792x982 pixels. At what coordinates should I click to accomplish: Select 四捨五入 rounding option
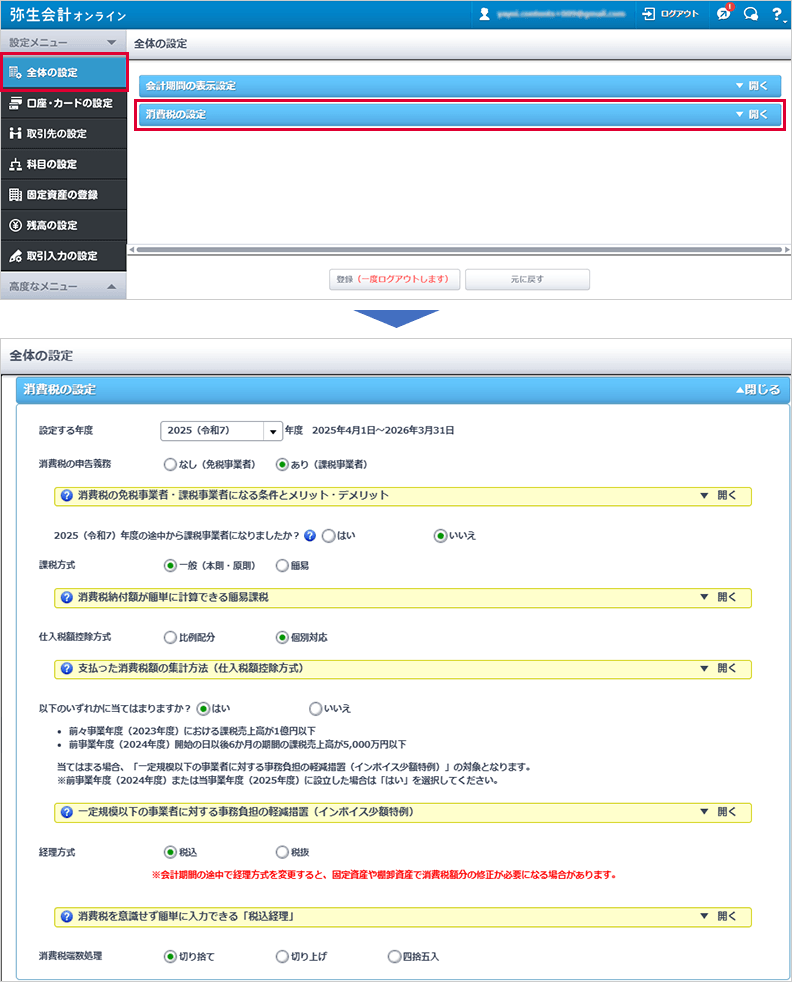(394, 956)
